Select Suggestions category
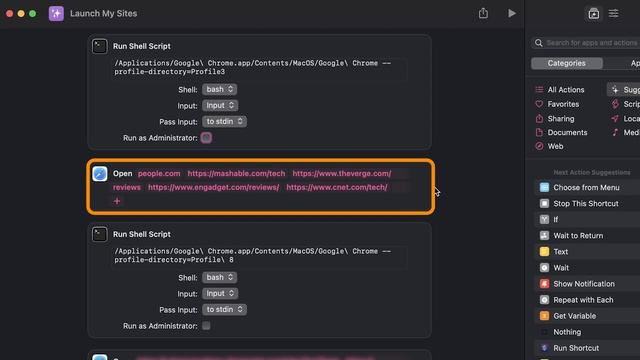The image size is (640, 360). (x=624, y=90)
